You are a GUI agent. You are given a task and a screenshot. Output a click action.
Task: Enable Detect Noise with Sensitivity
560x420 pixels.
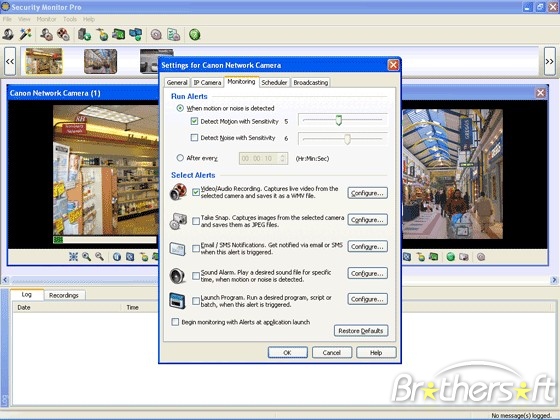(x=194, y=138)
